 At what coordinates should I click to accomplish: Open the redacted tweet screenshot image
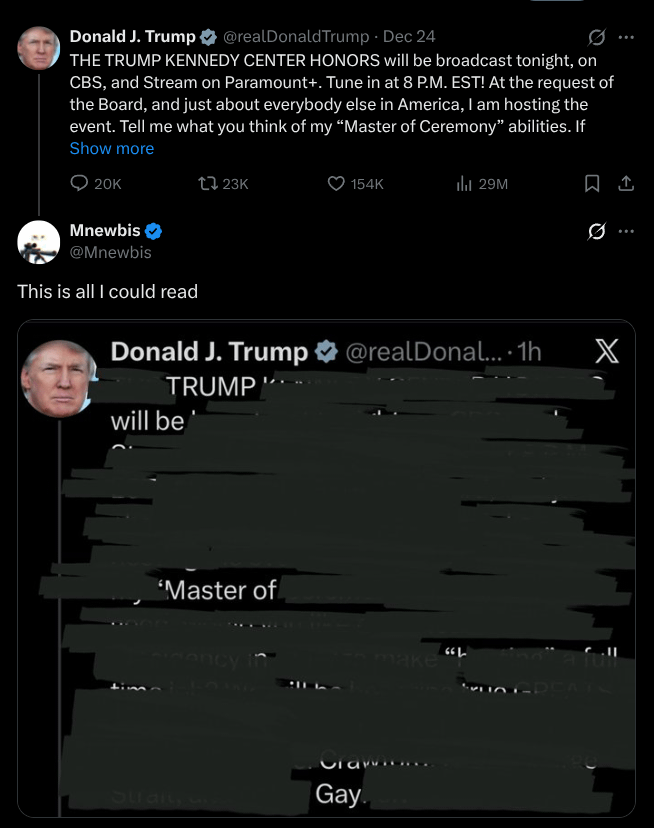pyautogui.click(x=326, y=568)
